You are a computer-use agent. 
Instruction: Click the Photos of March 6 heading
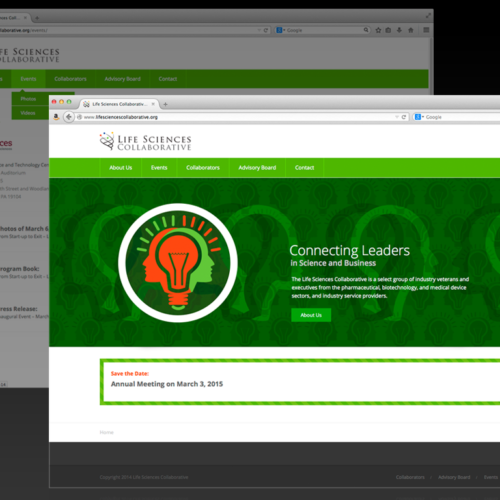[24, 229]
